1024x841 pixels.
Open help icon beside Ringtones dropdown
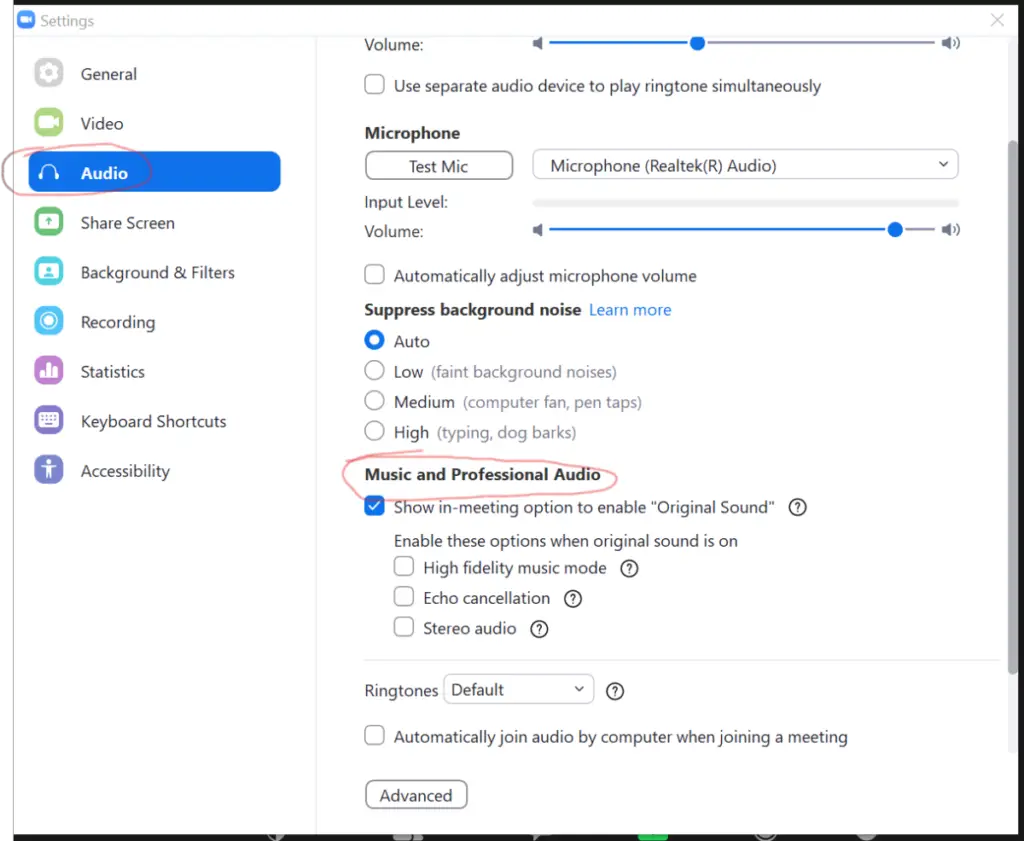pyautogui.click(x=615, y=691)
